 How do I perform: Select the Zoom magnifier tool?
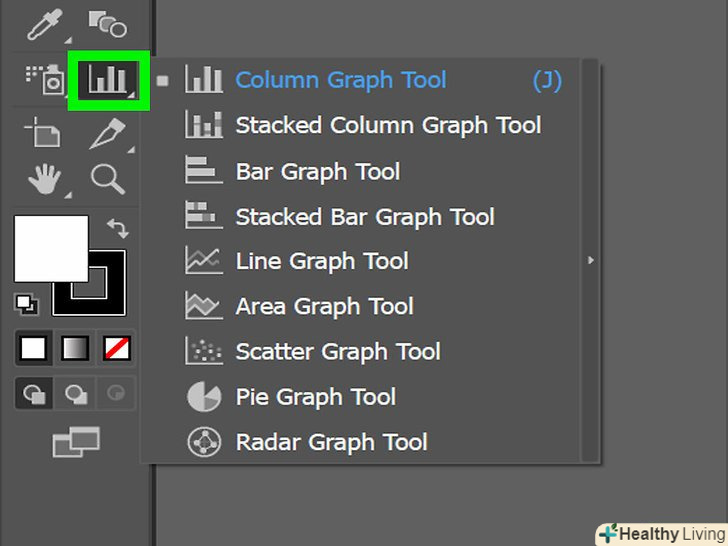(x=106, y=180)
